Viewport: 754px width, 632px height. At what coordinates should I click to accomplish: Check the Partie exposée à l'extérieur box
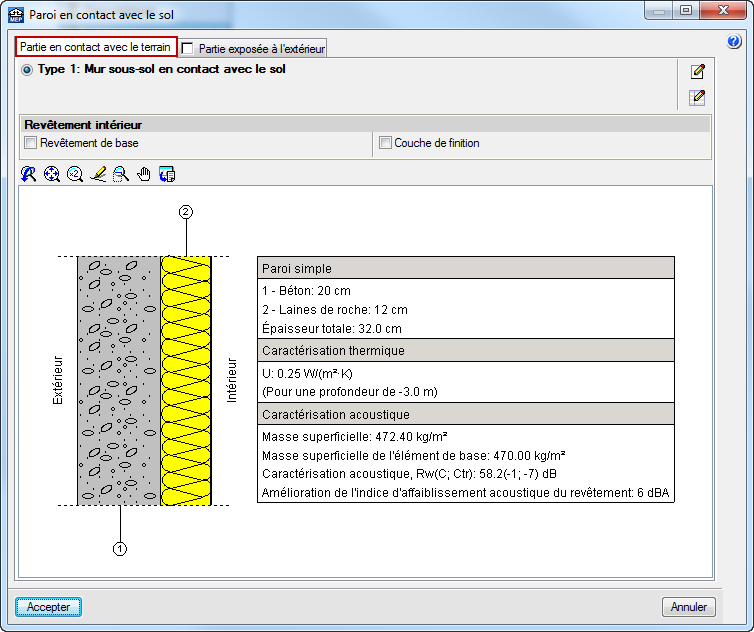coord(188,49)
